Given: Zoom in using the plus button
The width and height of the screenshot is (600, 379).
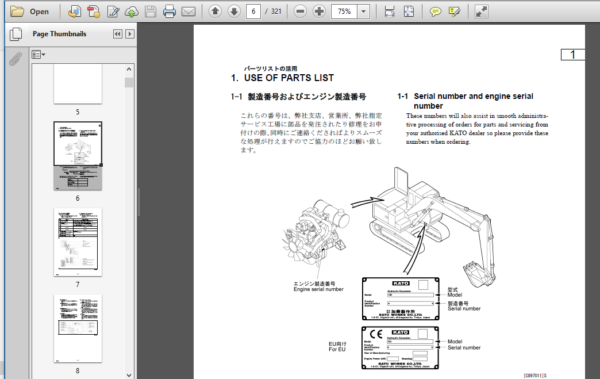Looking at the screenshot, I should (x=319, y=11).
